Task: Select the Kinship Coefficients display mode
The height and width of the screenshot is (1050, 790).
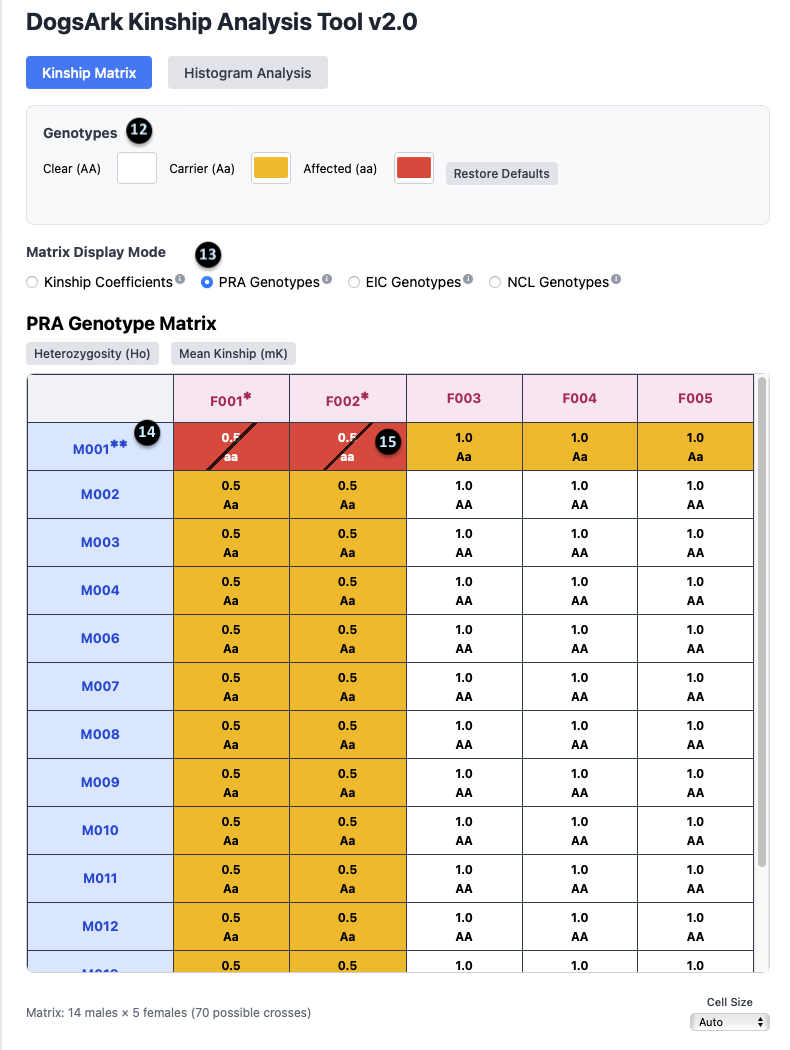Action: tap(32, 282)
